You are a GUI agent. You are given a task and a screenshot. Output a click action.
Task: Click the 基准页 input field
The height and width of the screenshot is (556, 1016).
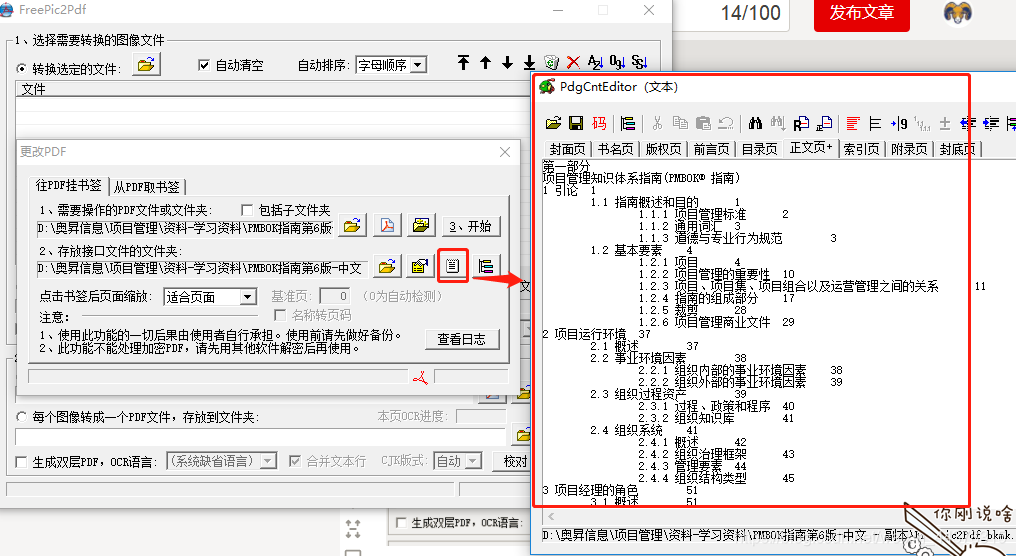coord(335,296)
